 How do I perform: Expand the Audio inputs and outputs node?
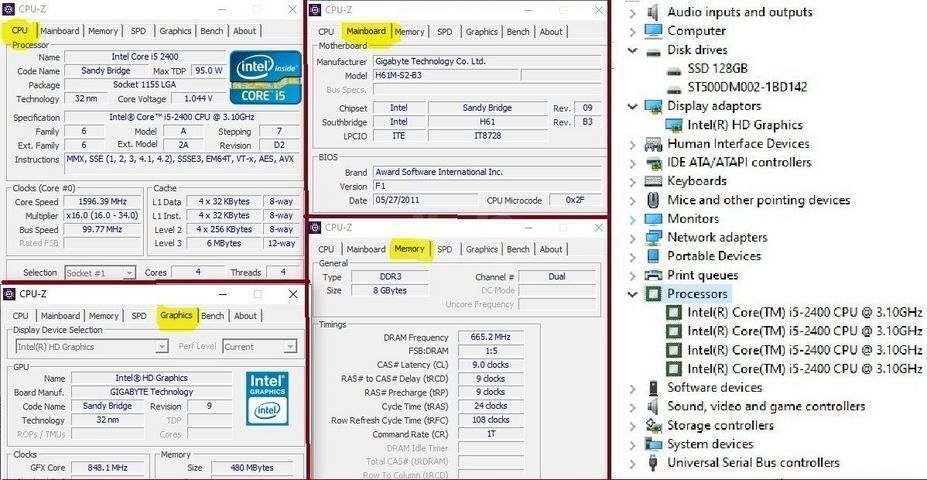(633, 12)
